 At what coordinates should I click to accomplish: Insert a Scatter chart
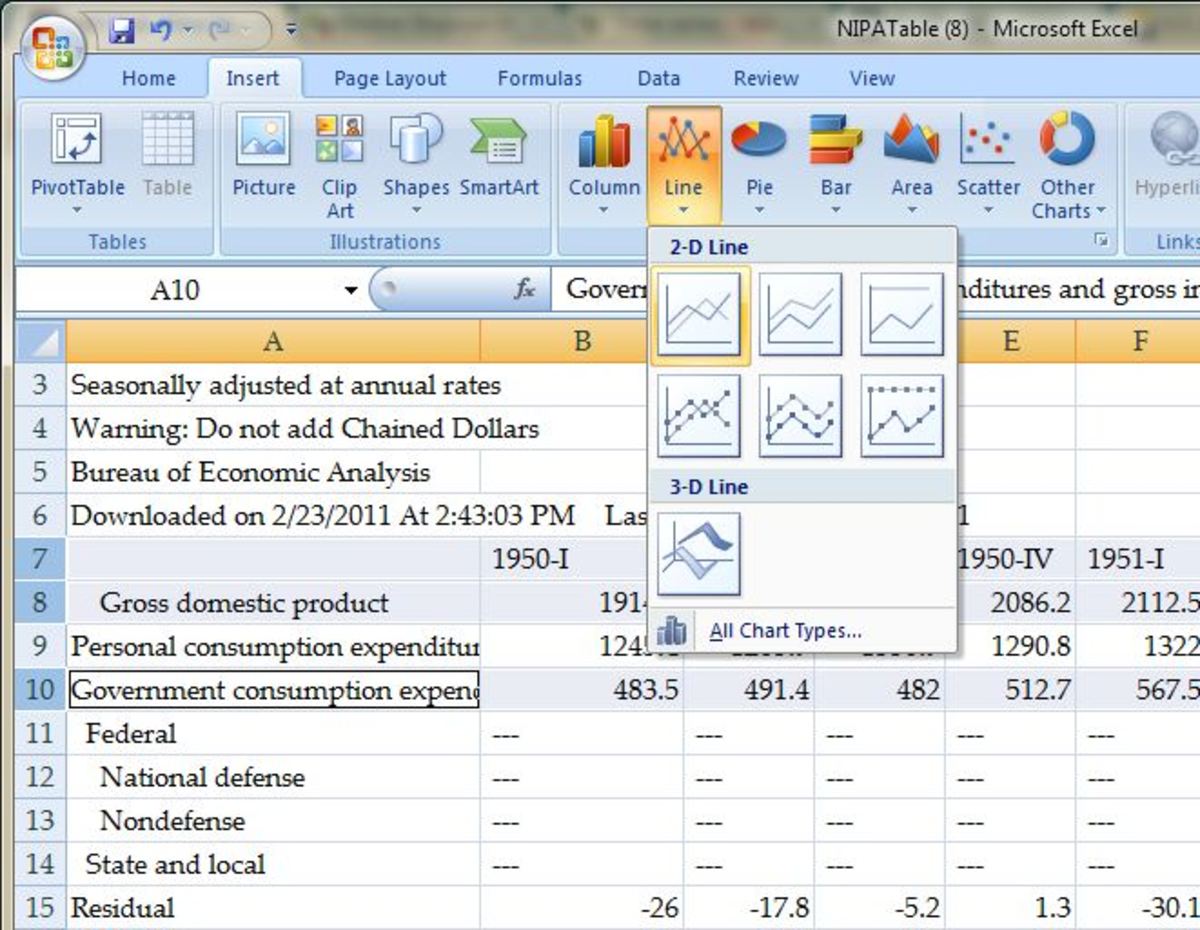click(987, 160)
